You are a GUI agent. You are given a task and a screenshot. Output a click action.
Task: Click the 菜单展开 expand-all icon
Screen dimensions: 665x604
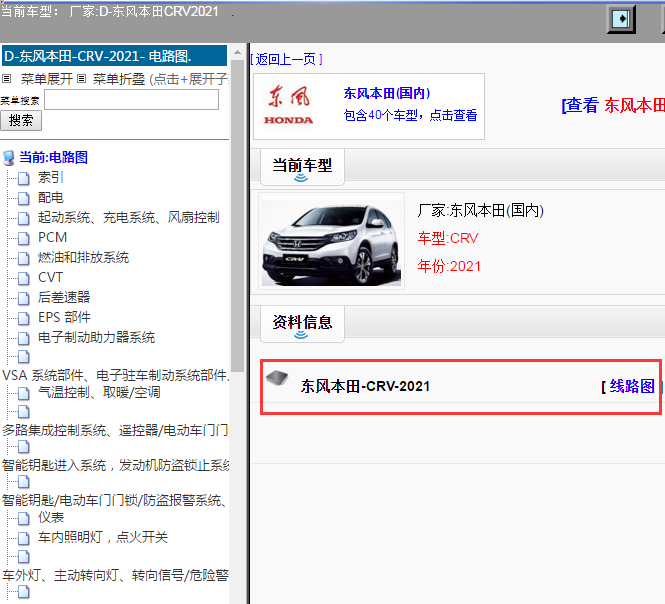click(6, 78)
